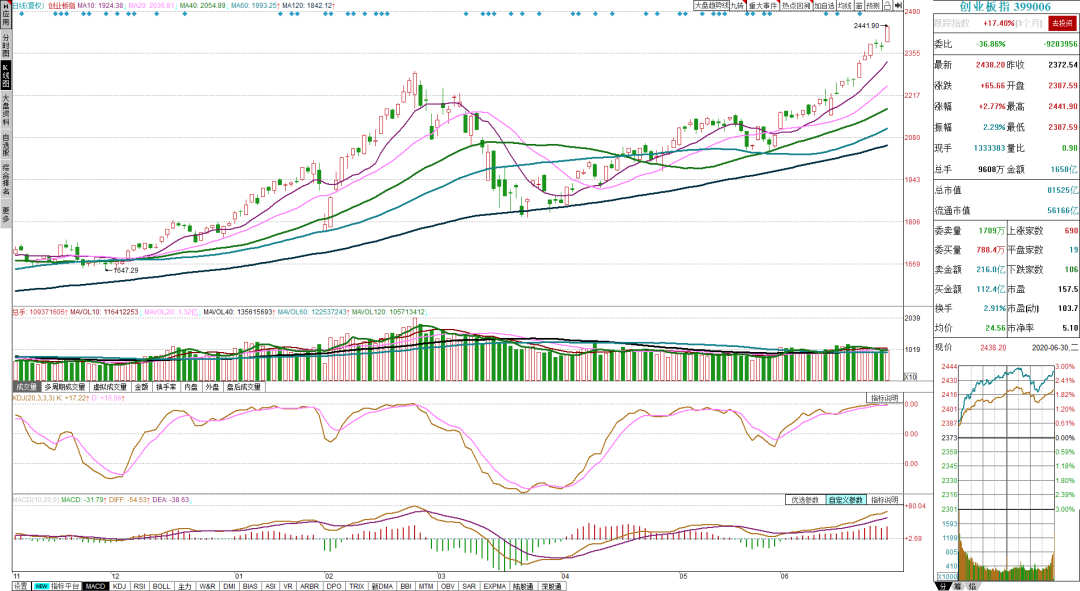Image resolution: width=1080 pixels, height=591 pixels.
Task: Select the KDJ indicator tab
Action: (119, 586)
